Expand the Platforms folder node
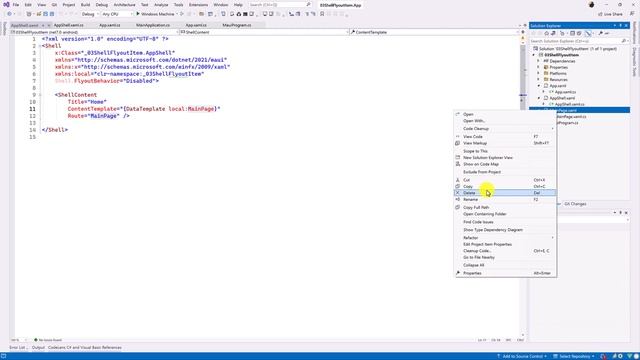The width and height of the screenshot is (640, 360). (x=538, y=73)
